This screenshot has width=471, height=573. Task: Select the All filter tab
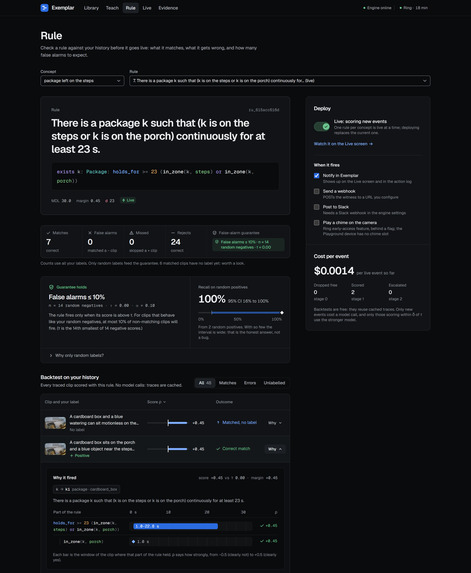(x=205, y=383)
